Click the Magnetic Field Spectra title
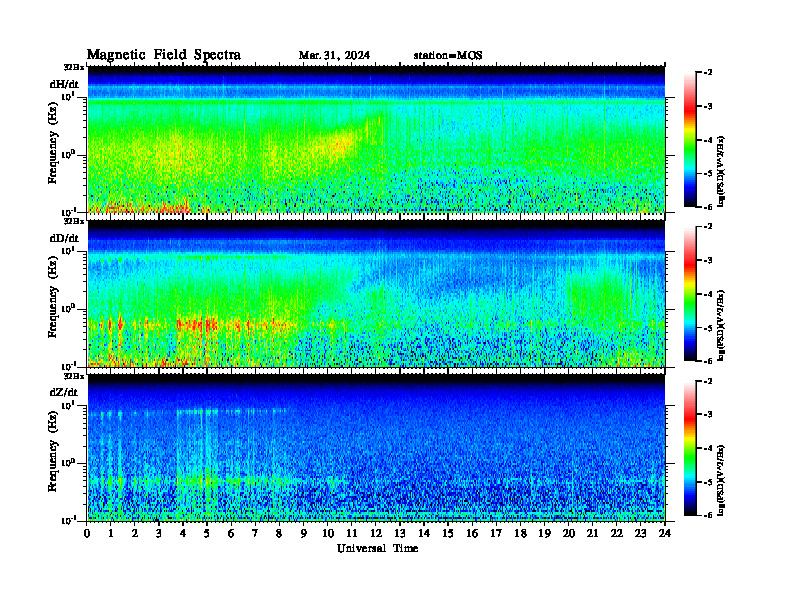Screen dimensions: 792x612 164,55
